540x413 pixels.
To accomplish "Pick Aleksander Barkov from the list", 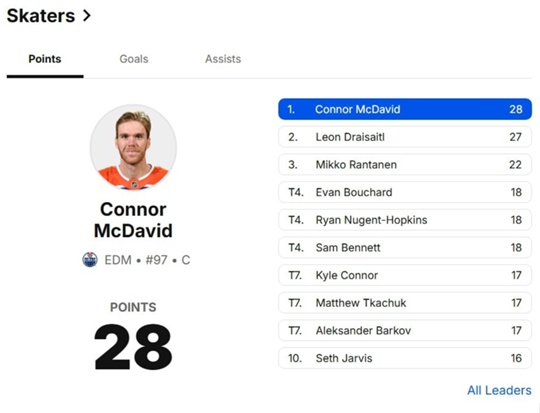I will (x=405, y=330).
